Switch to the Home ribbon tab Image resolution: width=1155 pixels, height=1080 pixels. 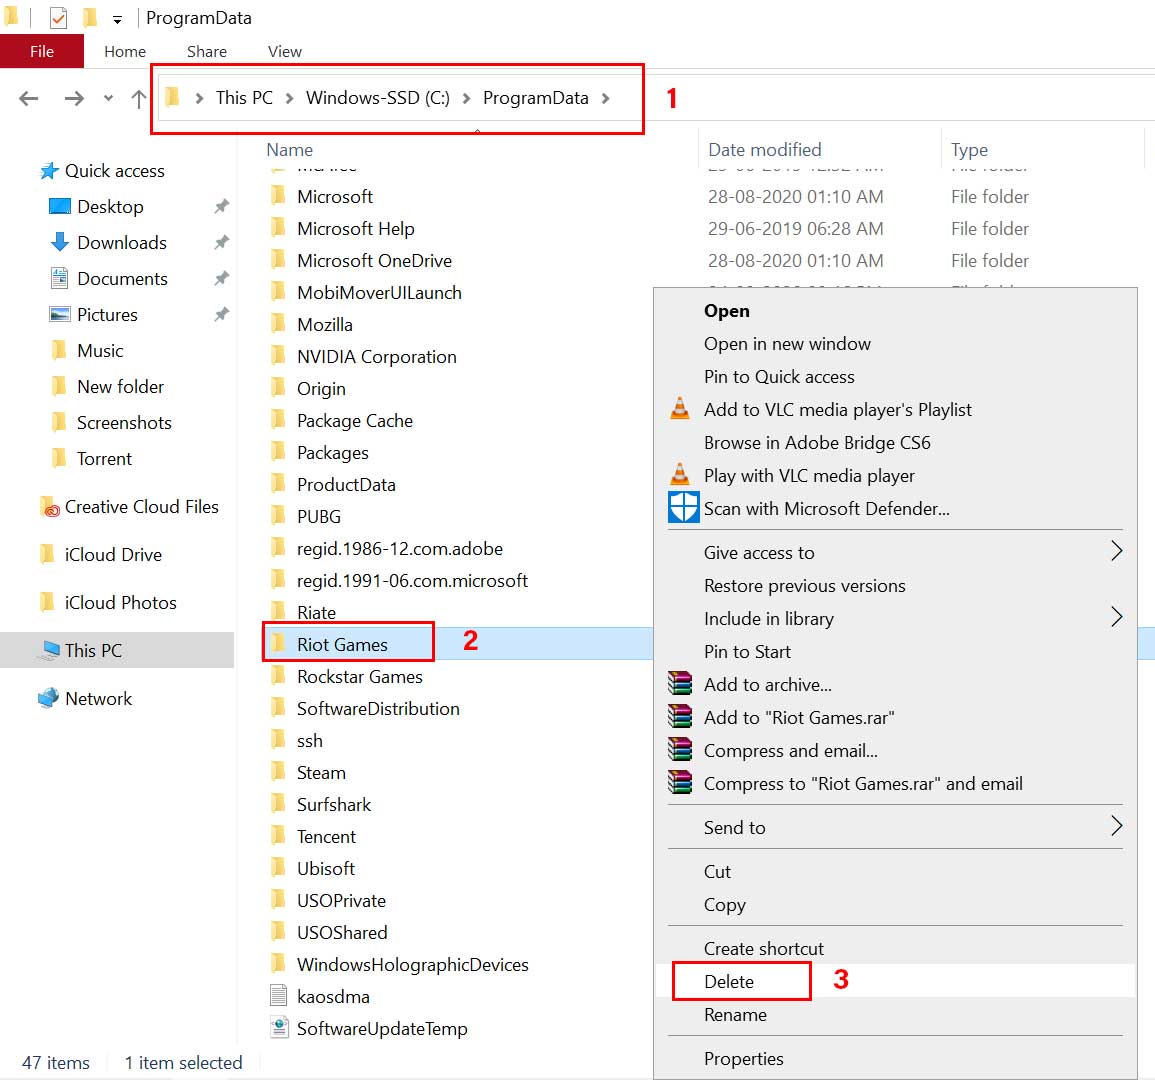(x=124, y=52)
